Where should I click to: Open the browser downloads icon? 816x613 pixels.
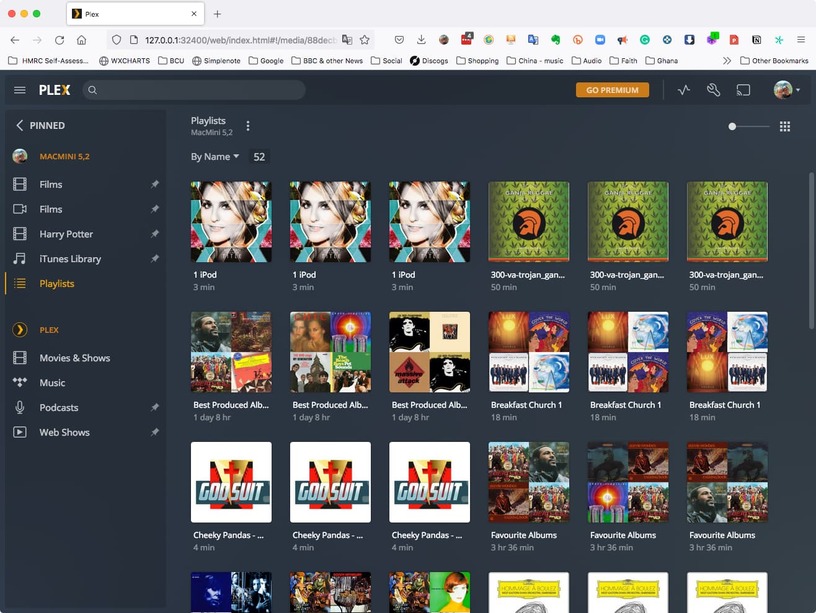[422, 40]
